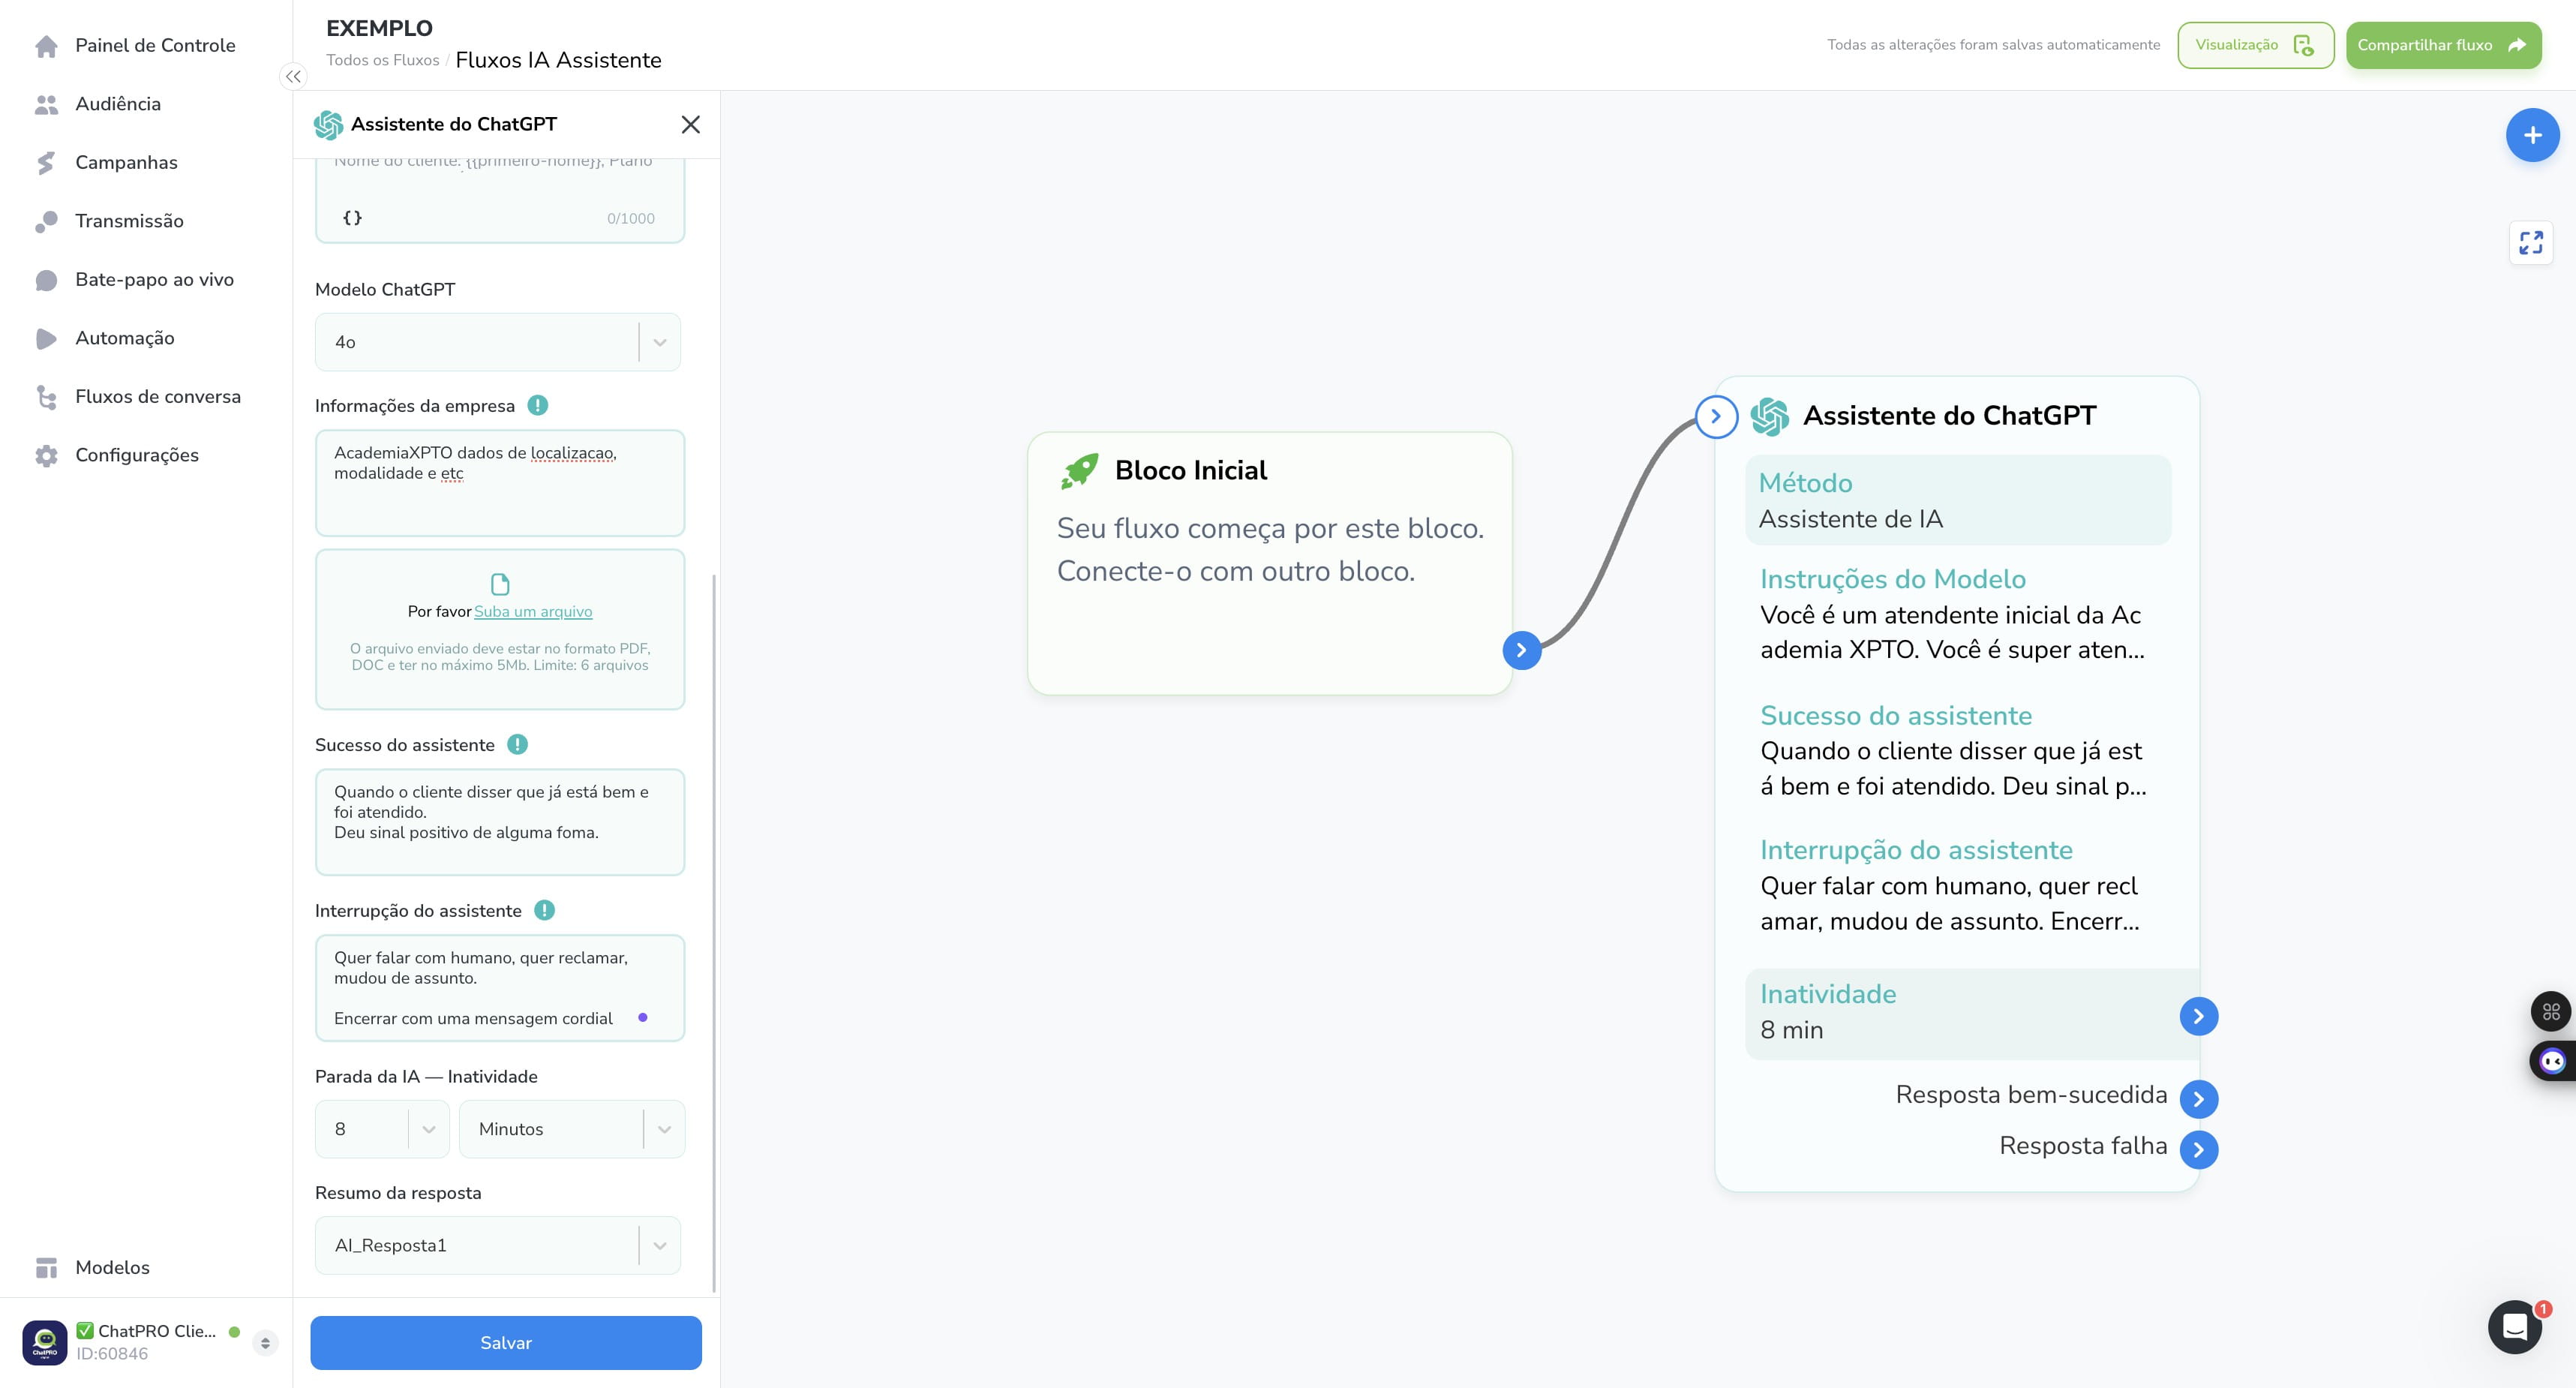
Task: Click the Interrupção do assistente text field
Action: [500, 988]
